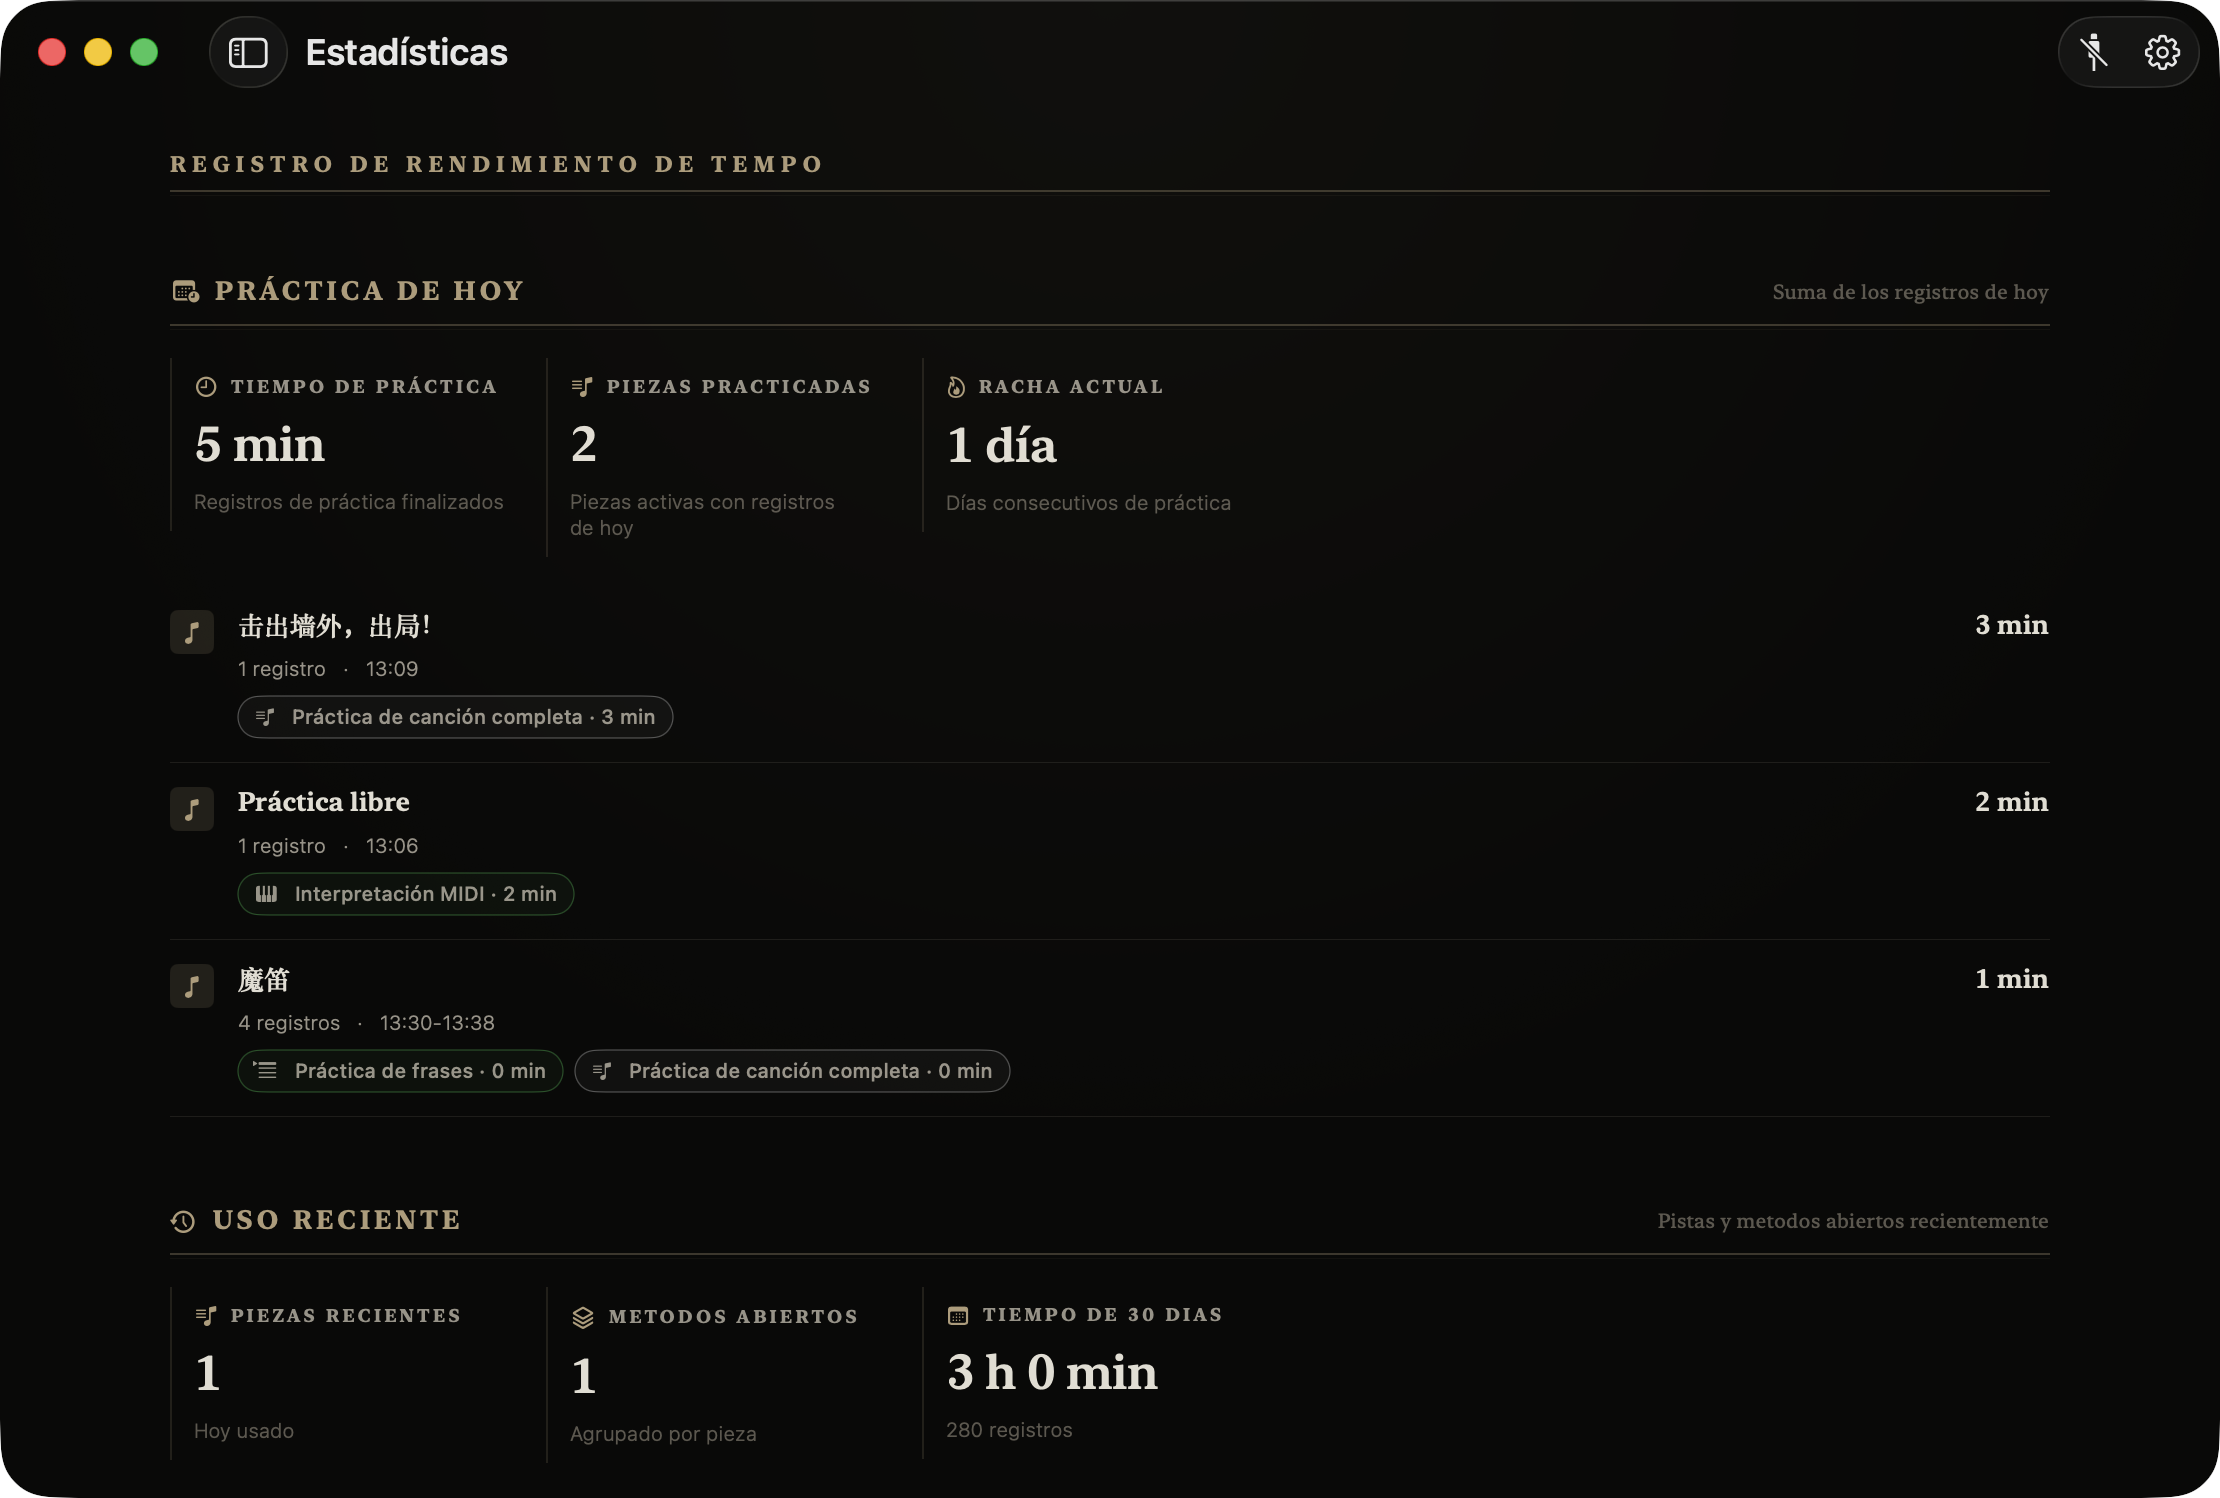Click the history icon next to Uso reciente

[x=183, y=1221]
